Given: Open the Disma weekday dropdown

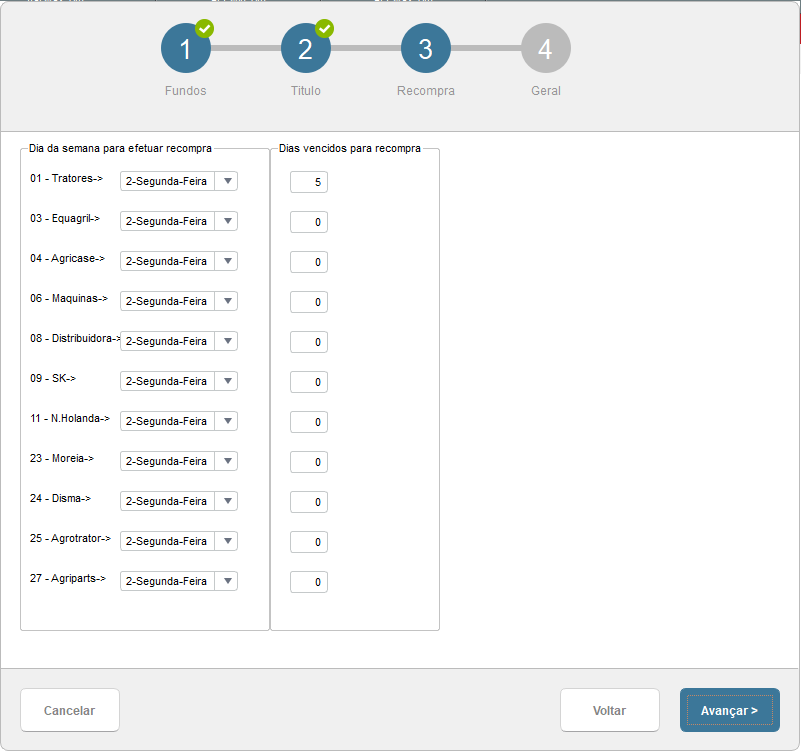Looking at the screenshot, I should (x=179, y=501).
